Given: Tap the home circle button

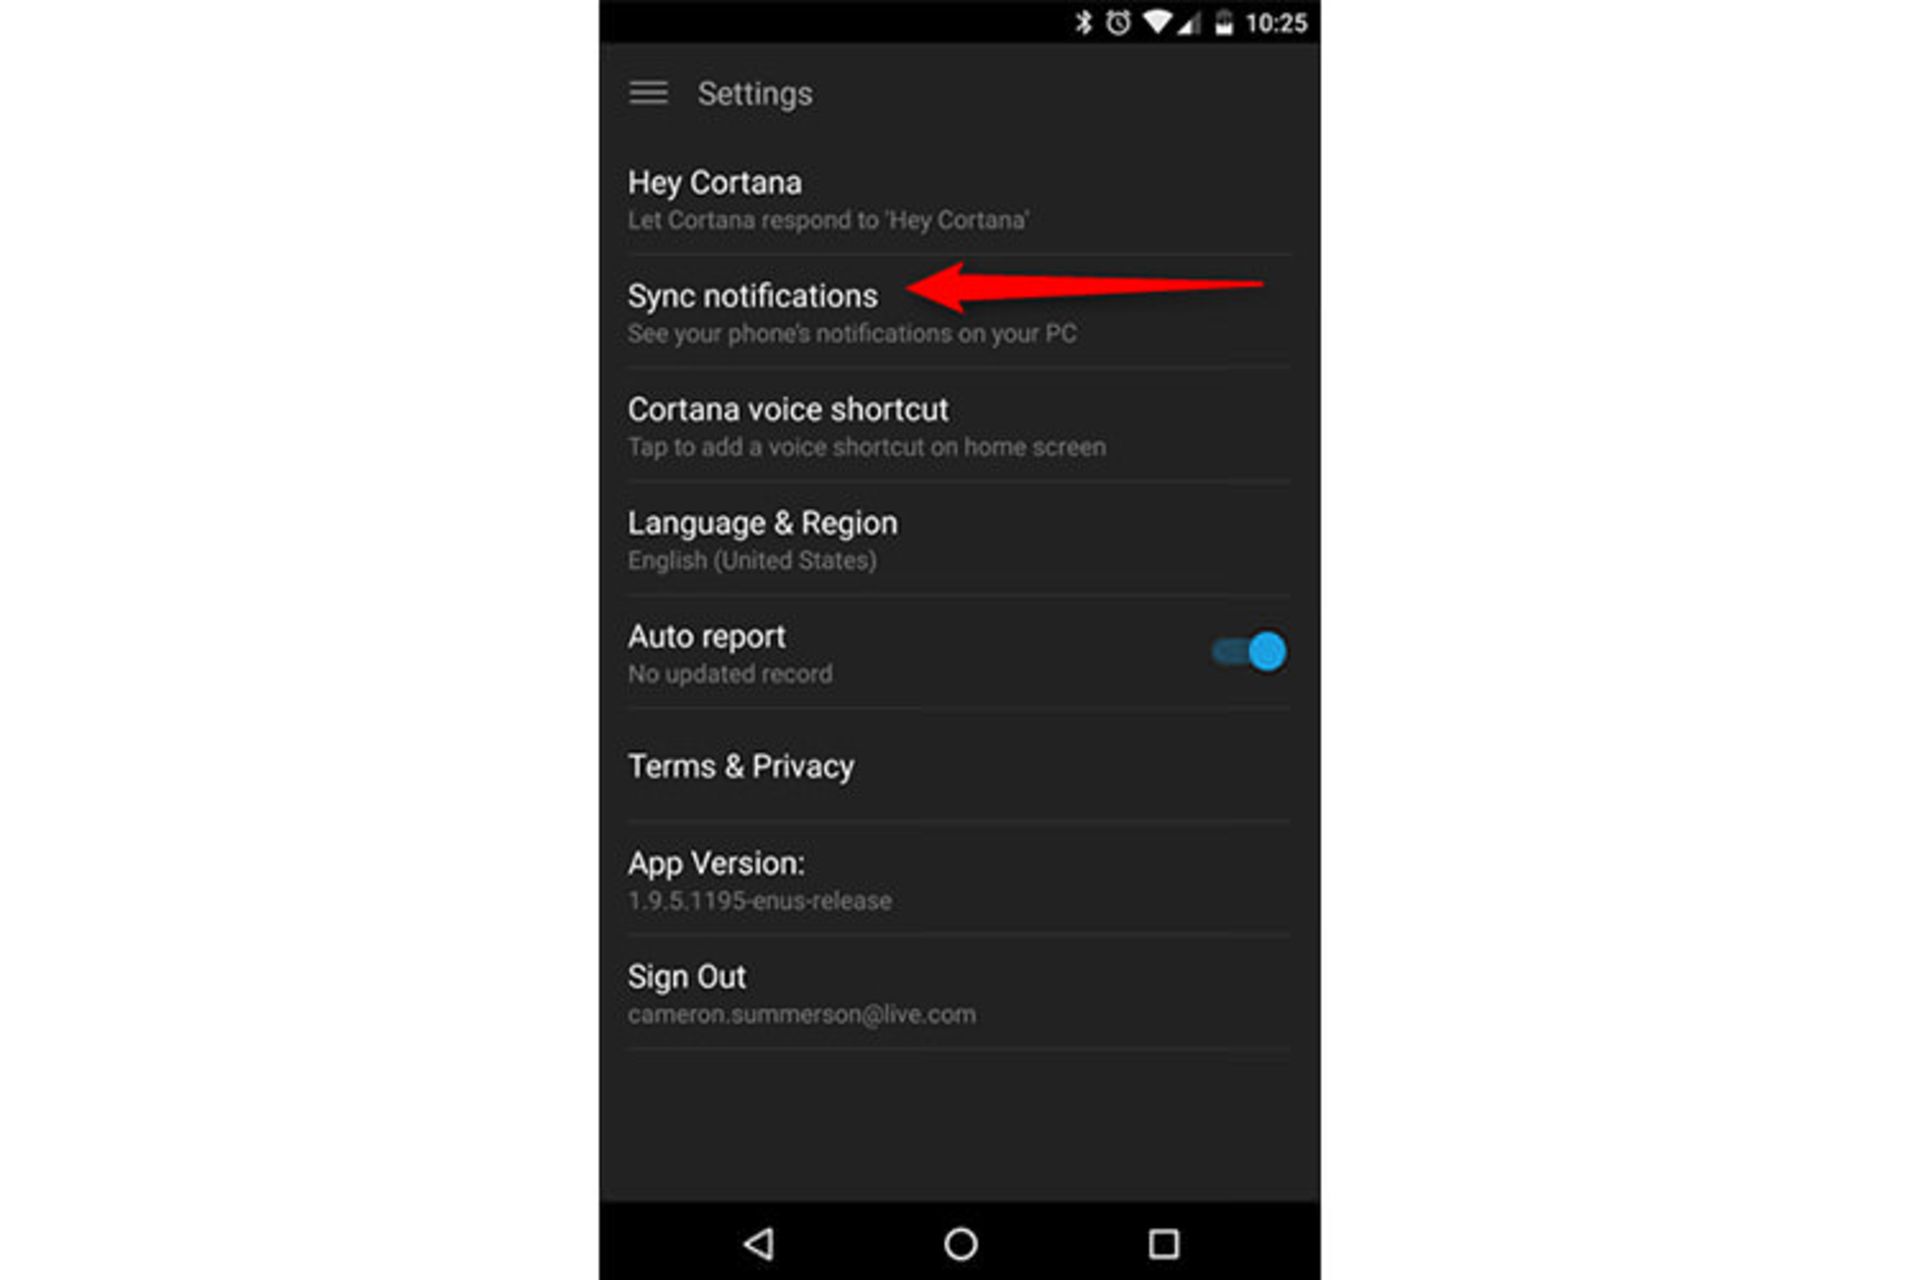Looking at the screenshot, I should click(960, 1226).
